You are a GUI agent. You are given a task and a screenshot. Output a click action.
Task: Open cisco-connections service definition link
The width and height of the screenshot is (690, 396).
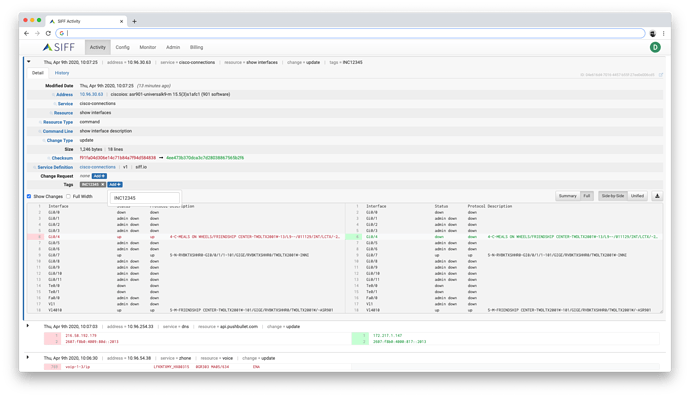(98, 167)
